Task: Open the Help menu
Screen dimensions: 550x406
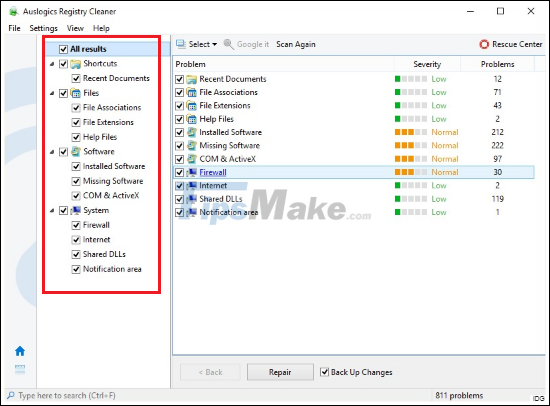Action: [x=101, y=28]
